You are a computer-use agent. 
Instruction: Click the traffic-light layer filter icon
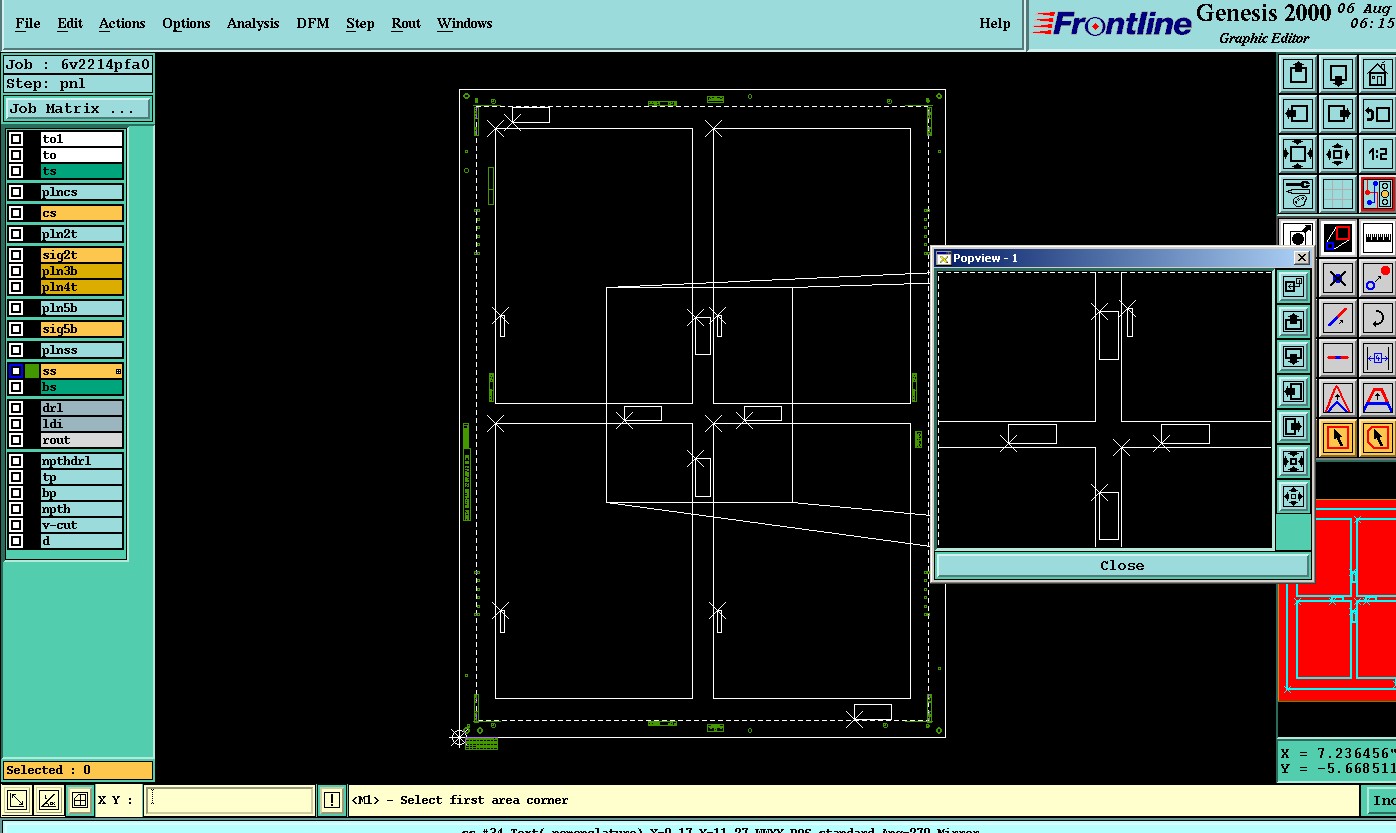coord(1377,194)
